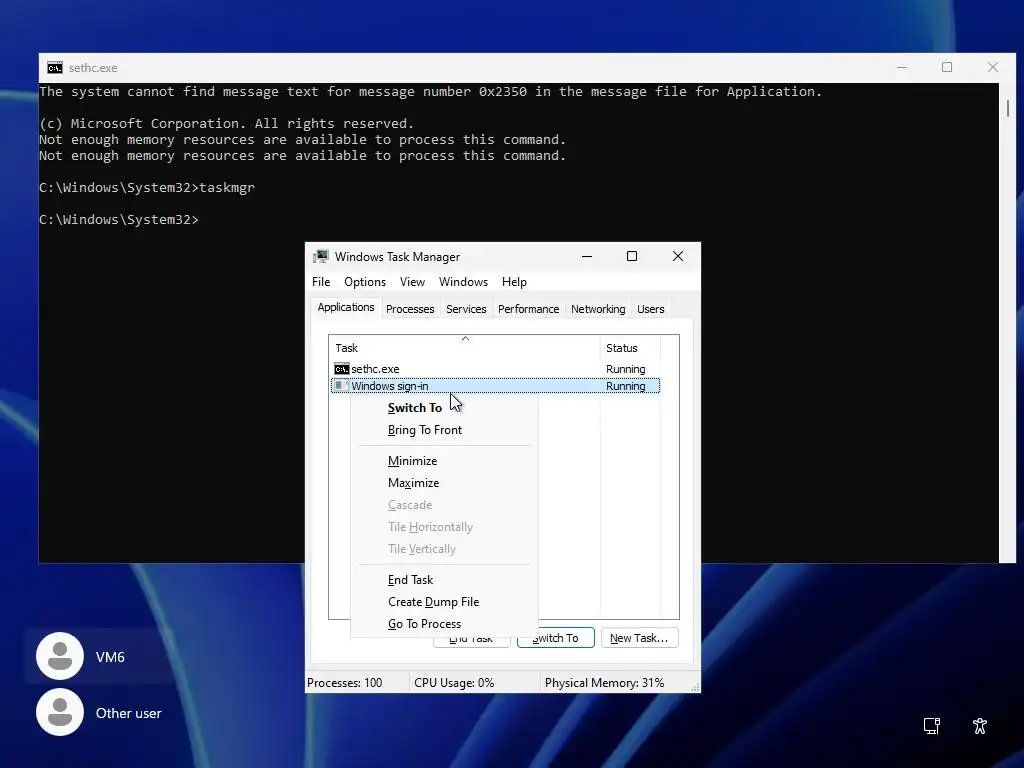Image resolution: width=1024 pixels, height=768 pixels.
Task: Click the New Task... button
Action: [639, 638]
